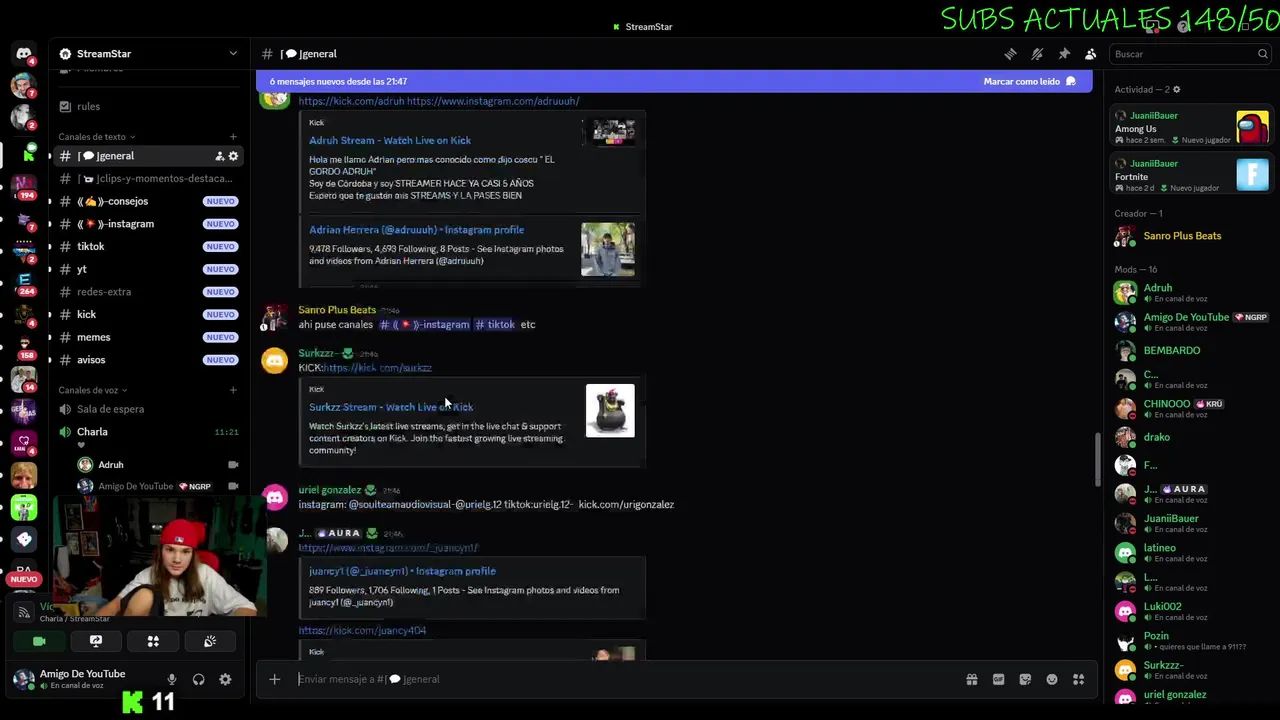Open the avisos channel
Screen dimensions: 1280x720
tap(149, 360)
